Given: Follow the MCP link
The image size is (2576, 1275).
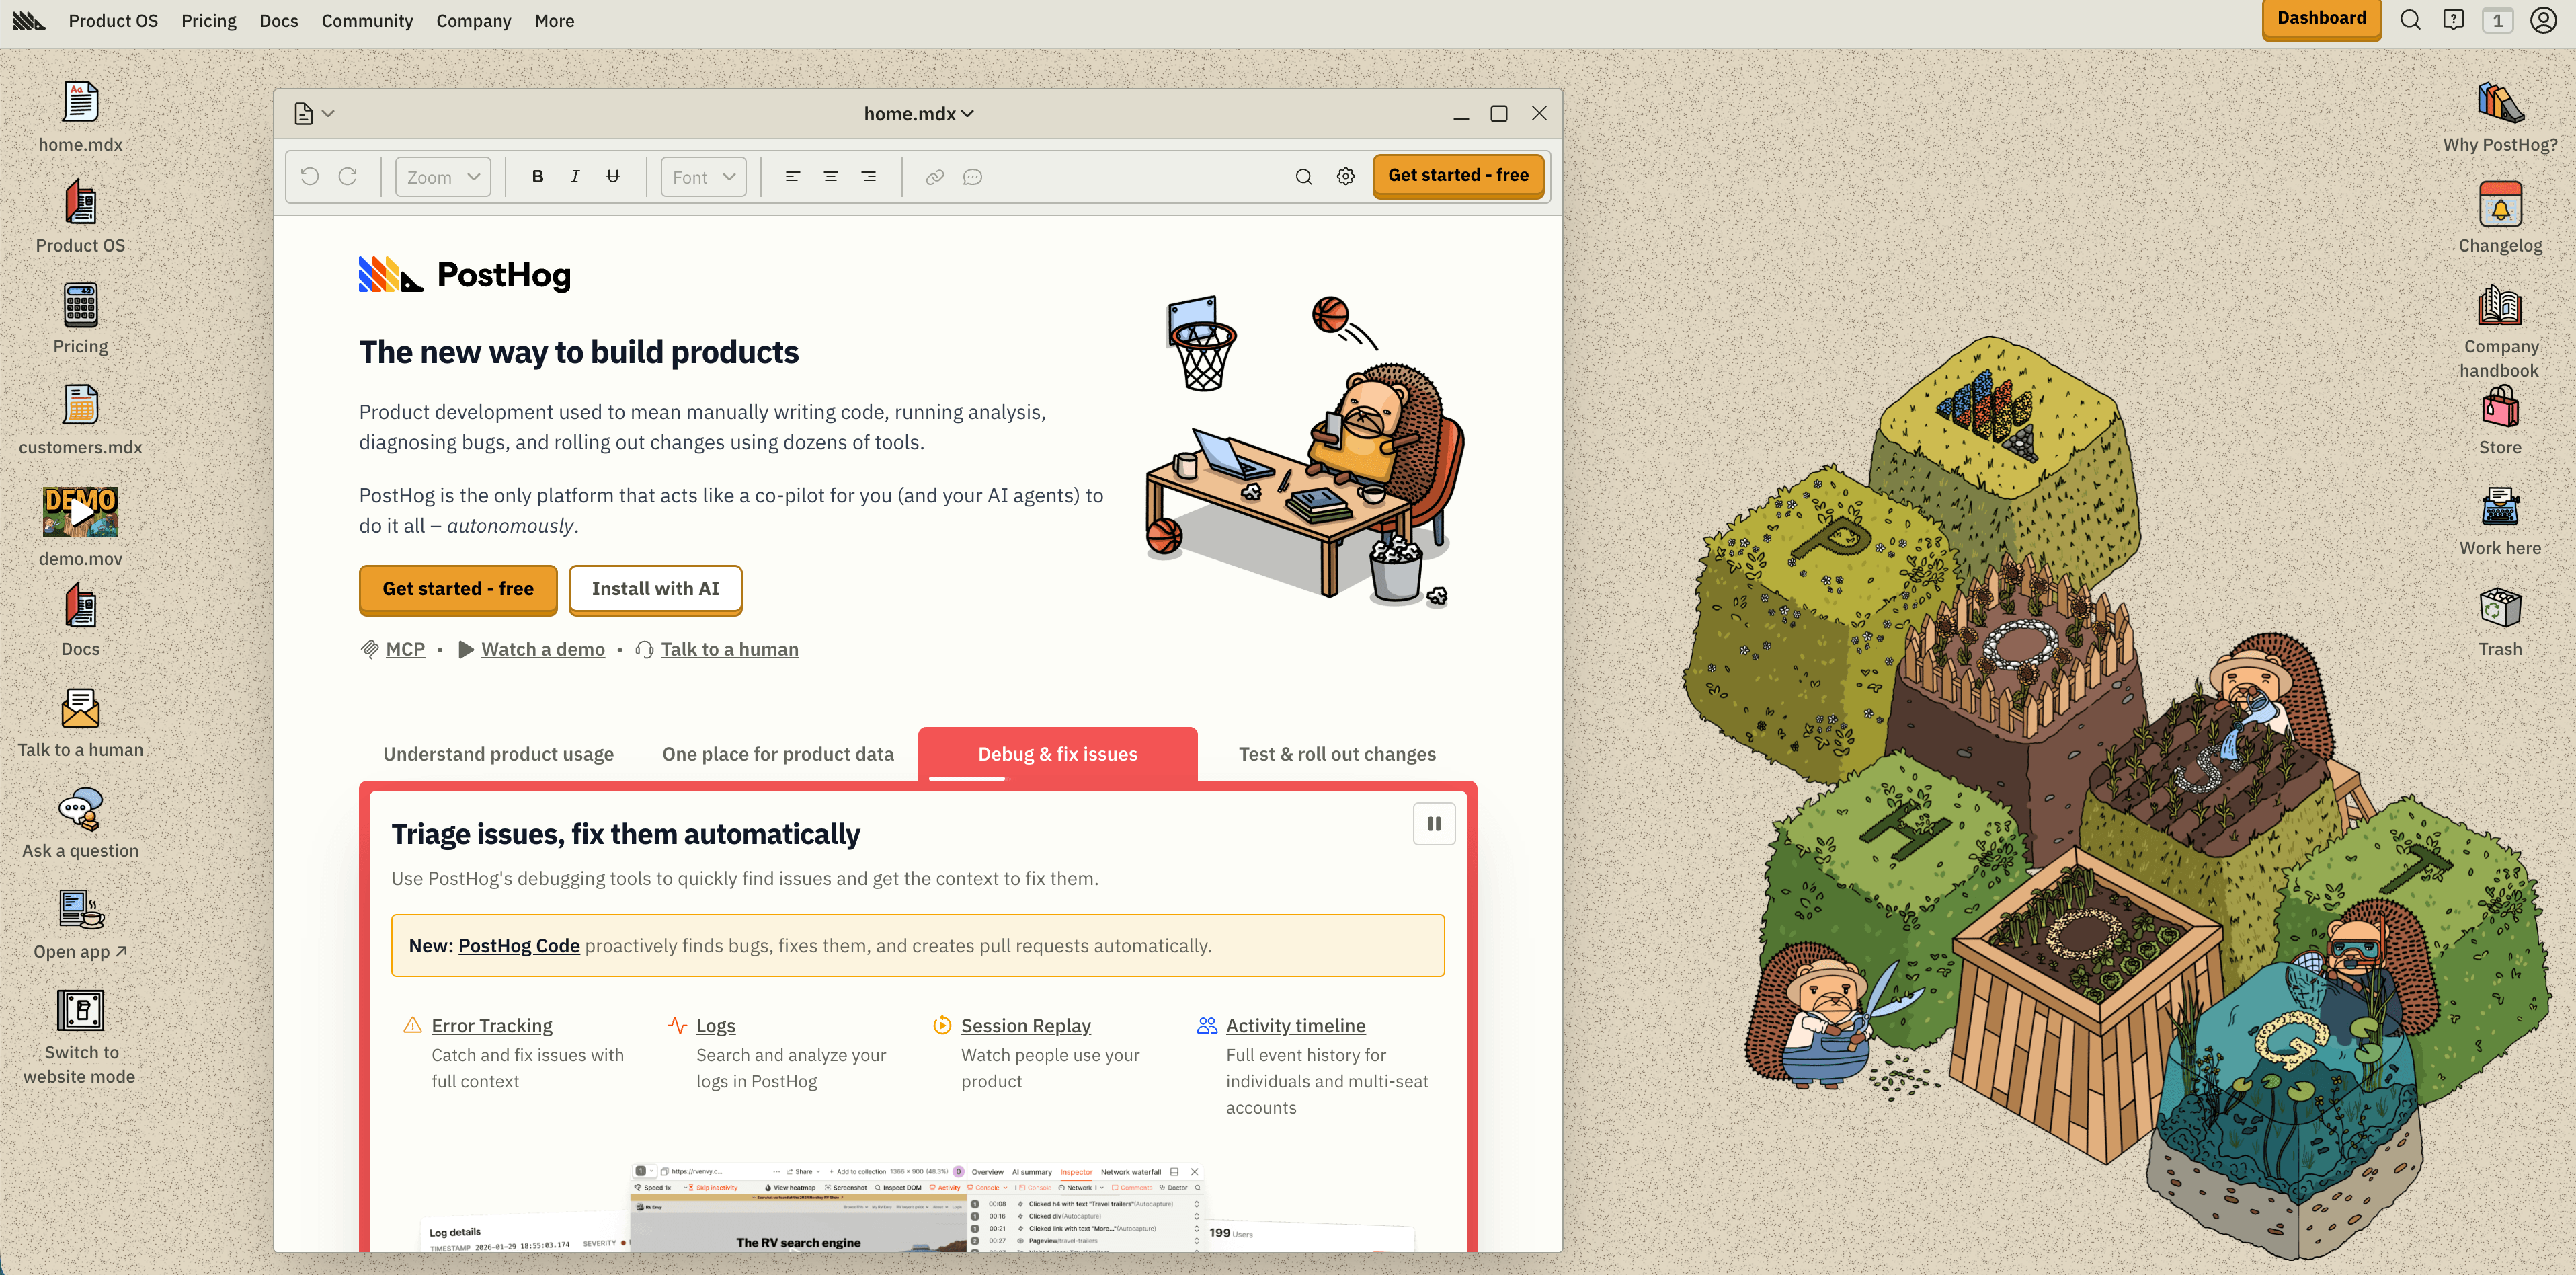Looking at the screenshot, I should click(x=405, y=649).
